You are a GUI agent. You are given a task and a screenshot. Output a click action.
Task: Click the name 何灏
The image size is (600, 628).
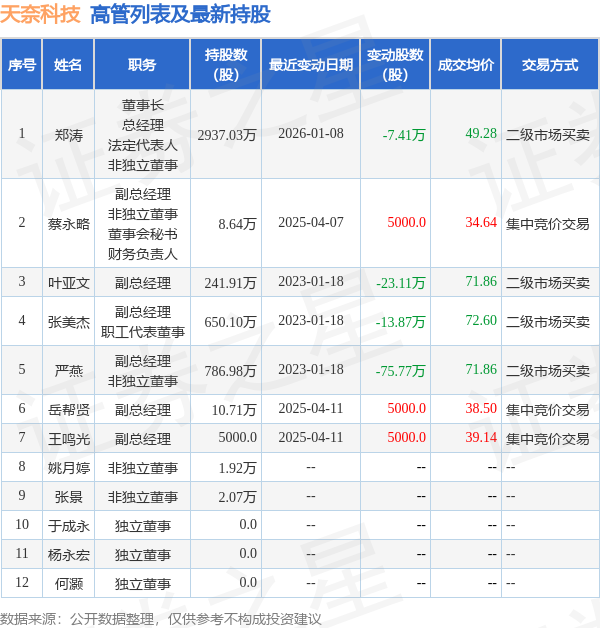click(68, 584)
